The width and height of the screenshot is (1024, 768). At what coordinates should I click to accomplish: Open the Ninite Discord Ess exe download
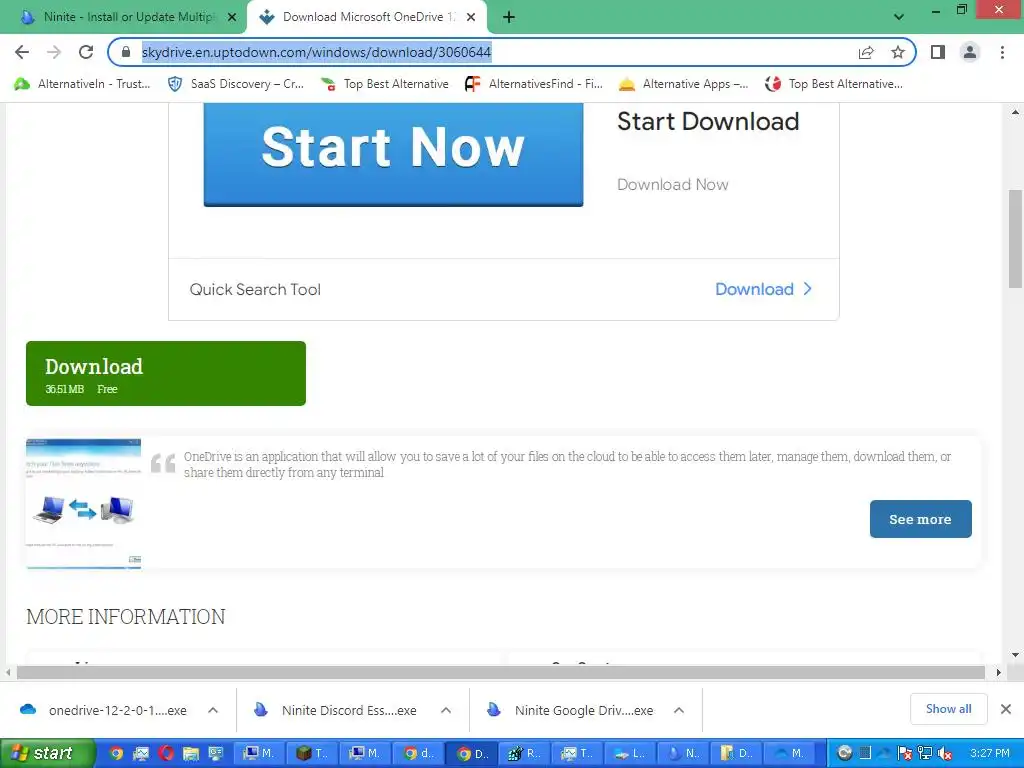click(338, 710)
